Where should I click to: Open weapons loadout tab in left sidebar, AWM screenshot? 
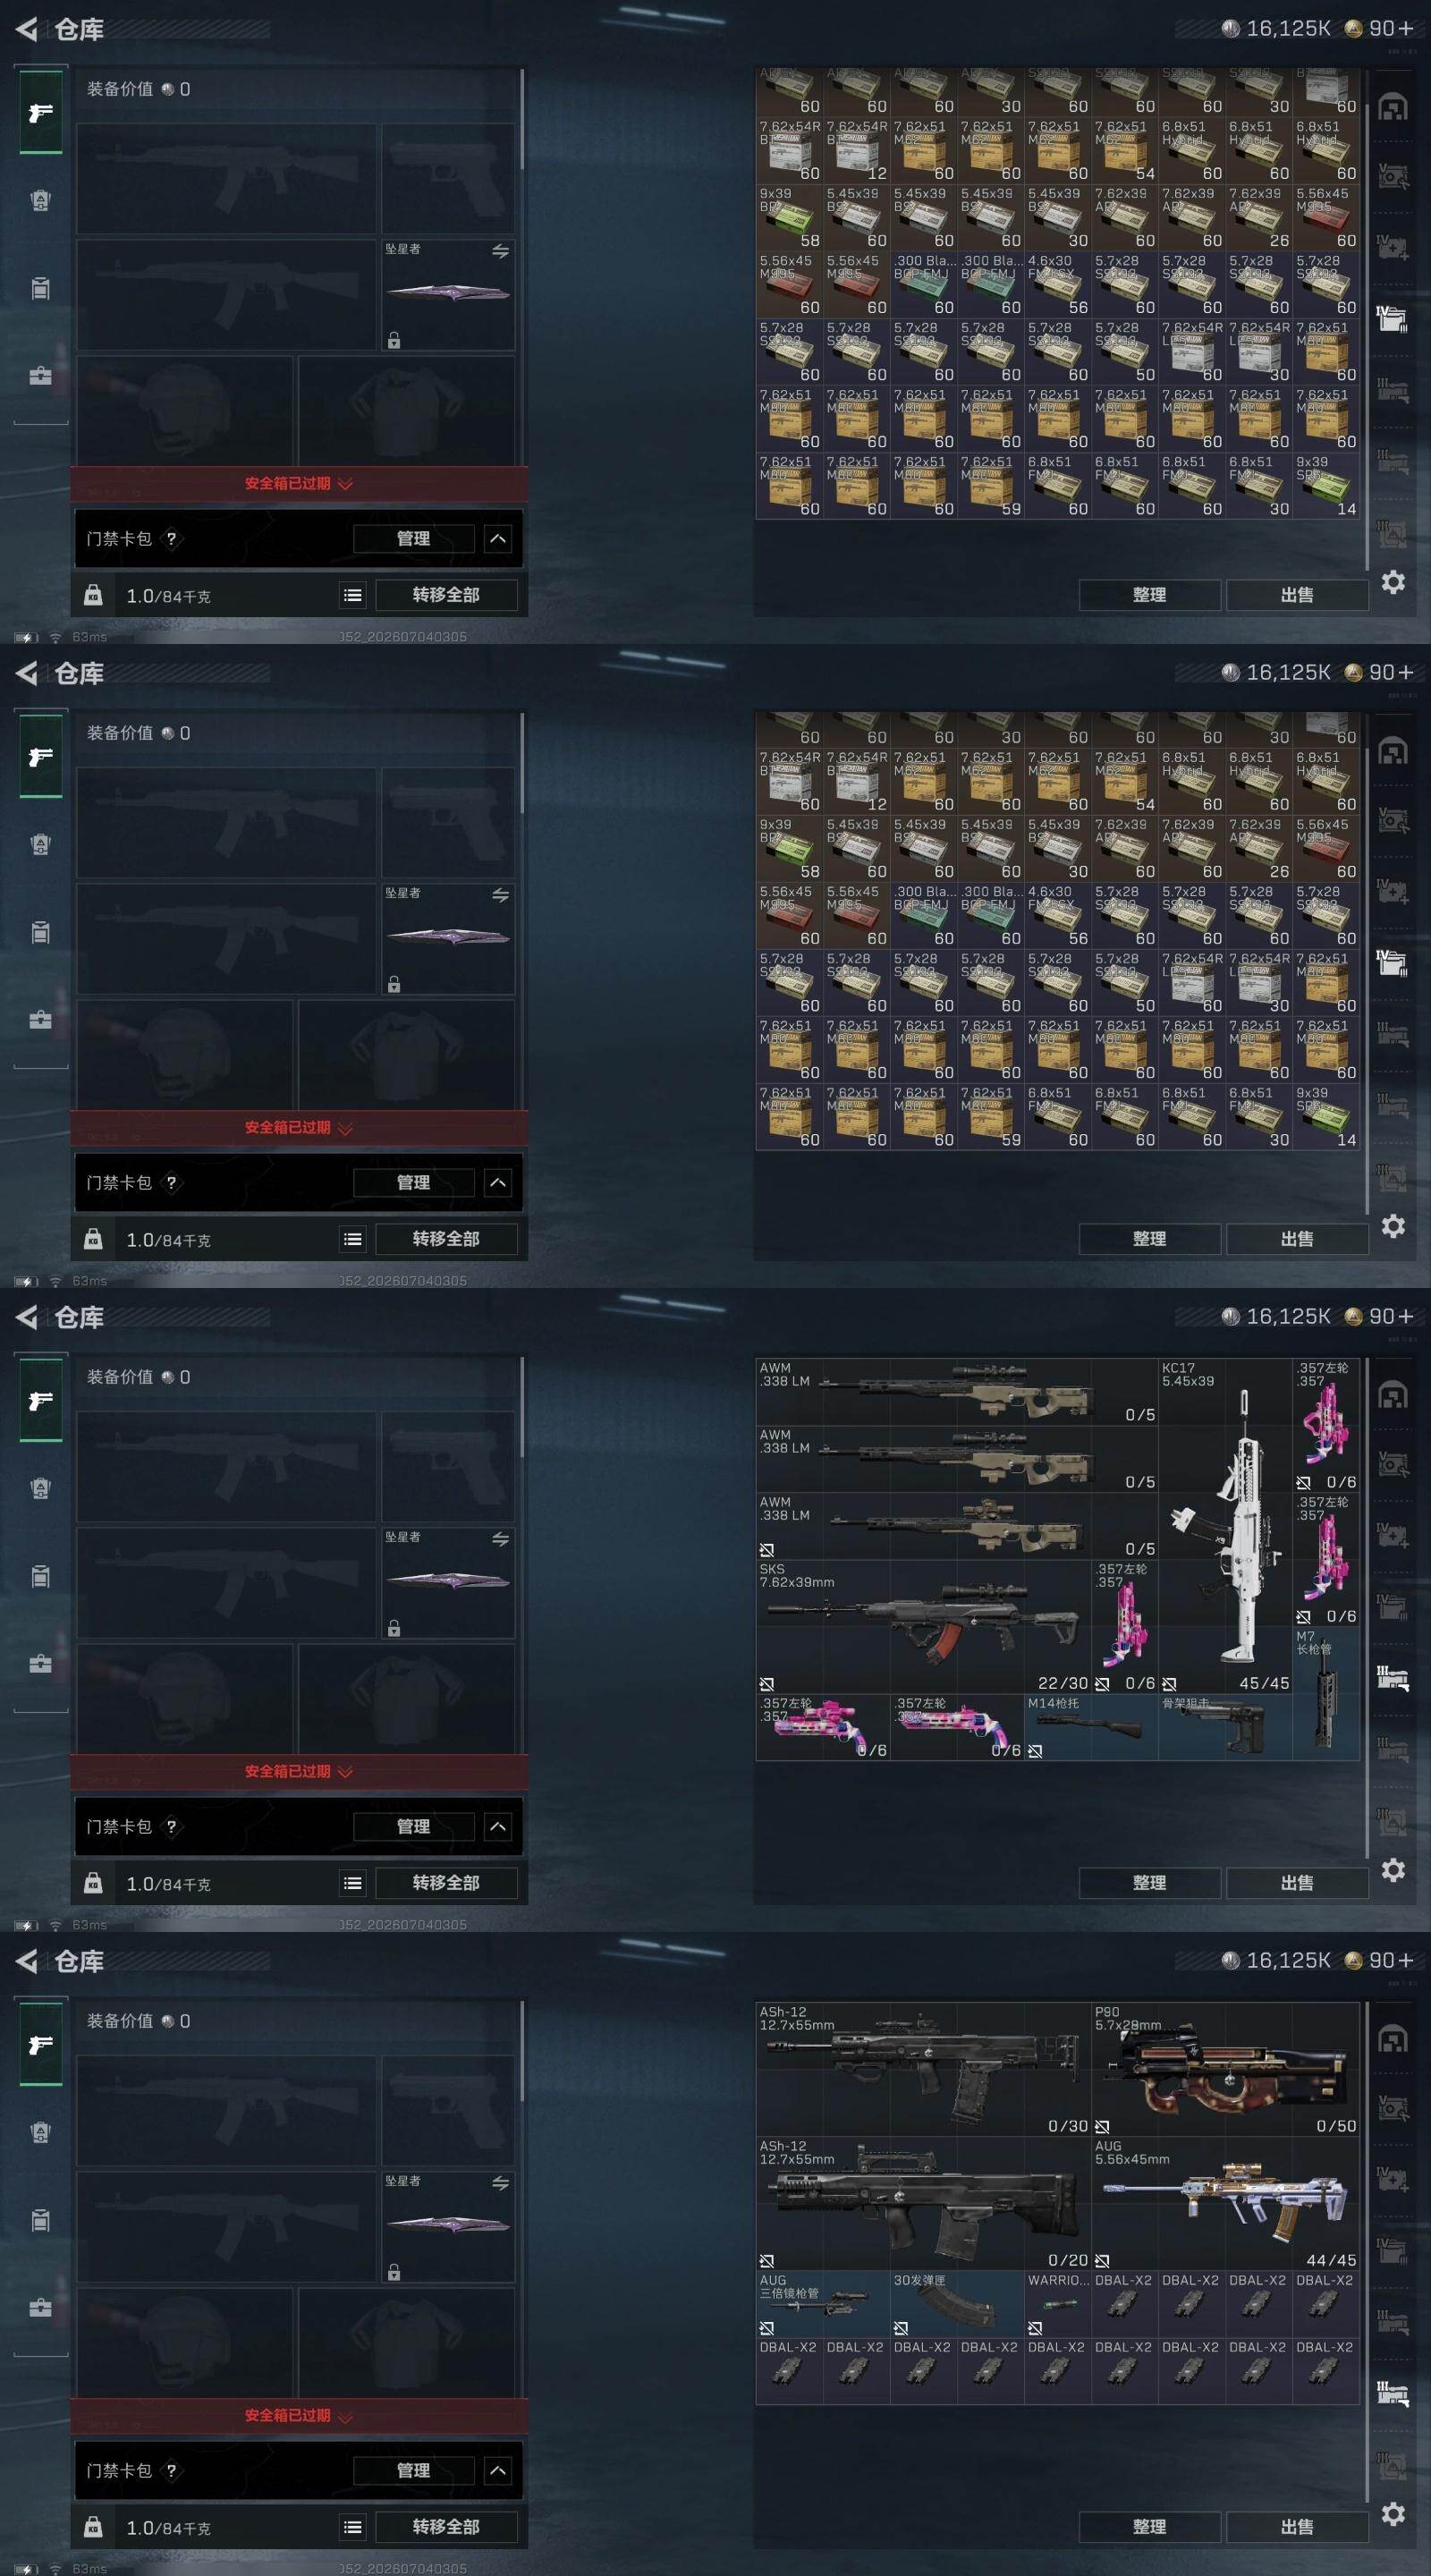pos(41,1401)
